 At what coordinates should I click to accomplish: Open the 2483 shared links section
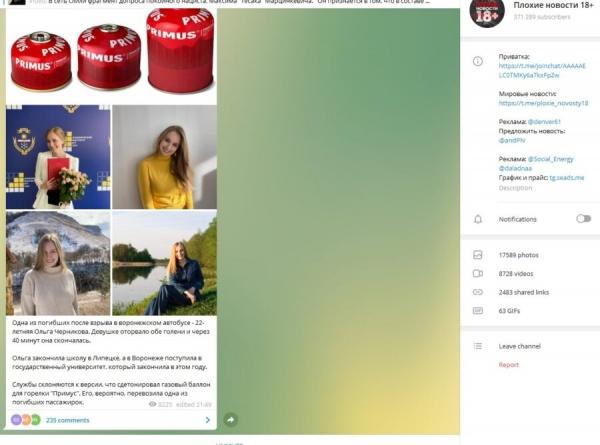pyautogui.click(x=524, y=292)
